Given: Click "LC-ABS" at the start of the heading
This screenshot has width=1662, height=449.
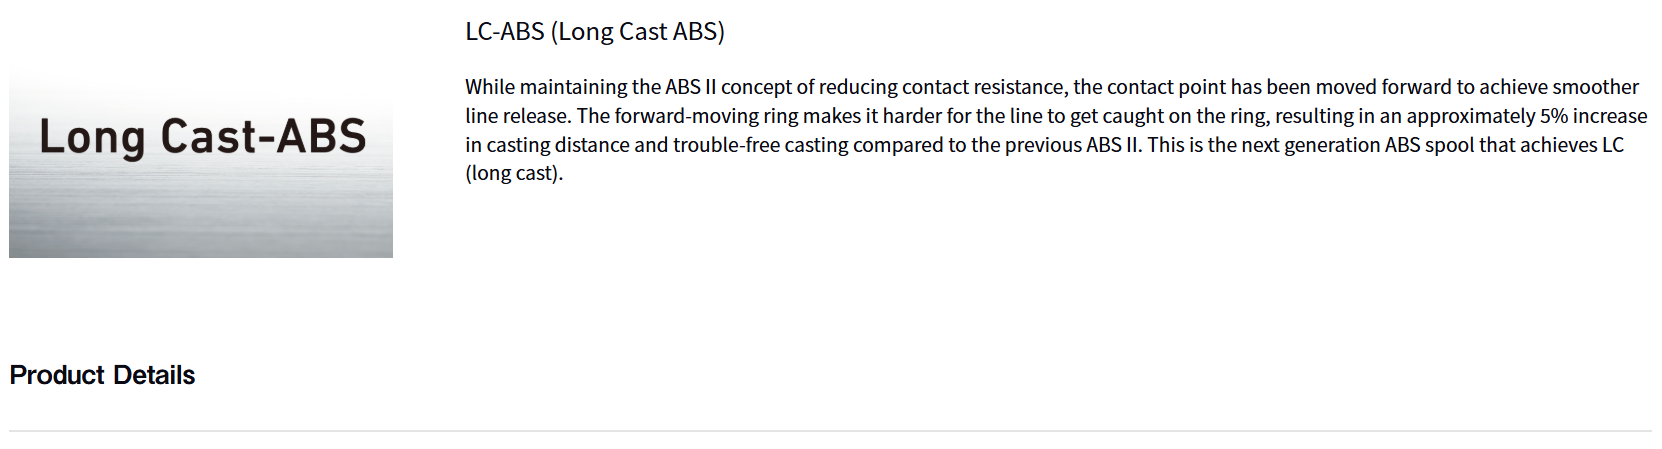Looking at the screenshot, I should [504, 32].
